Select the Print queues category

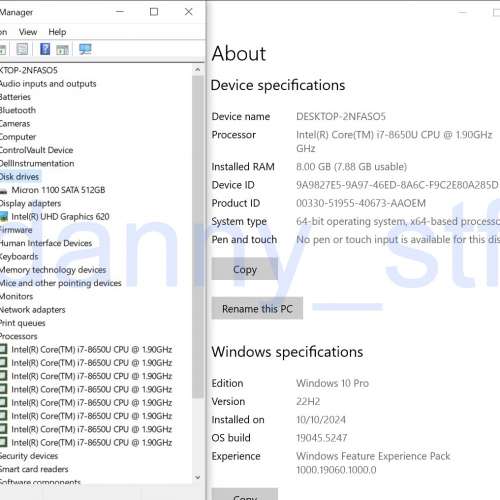point(23,323)
